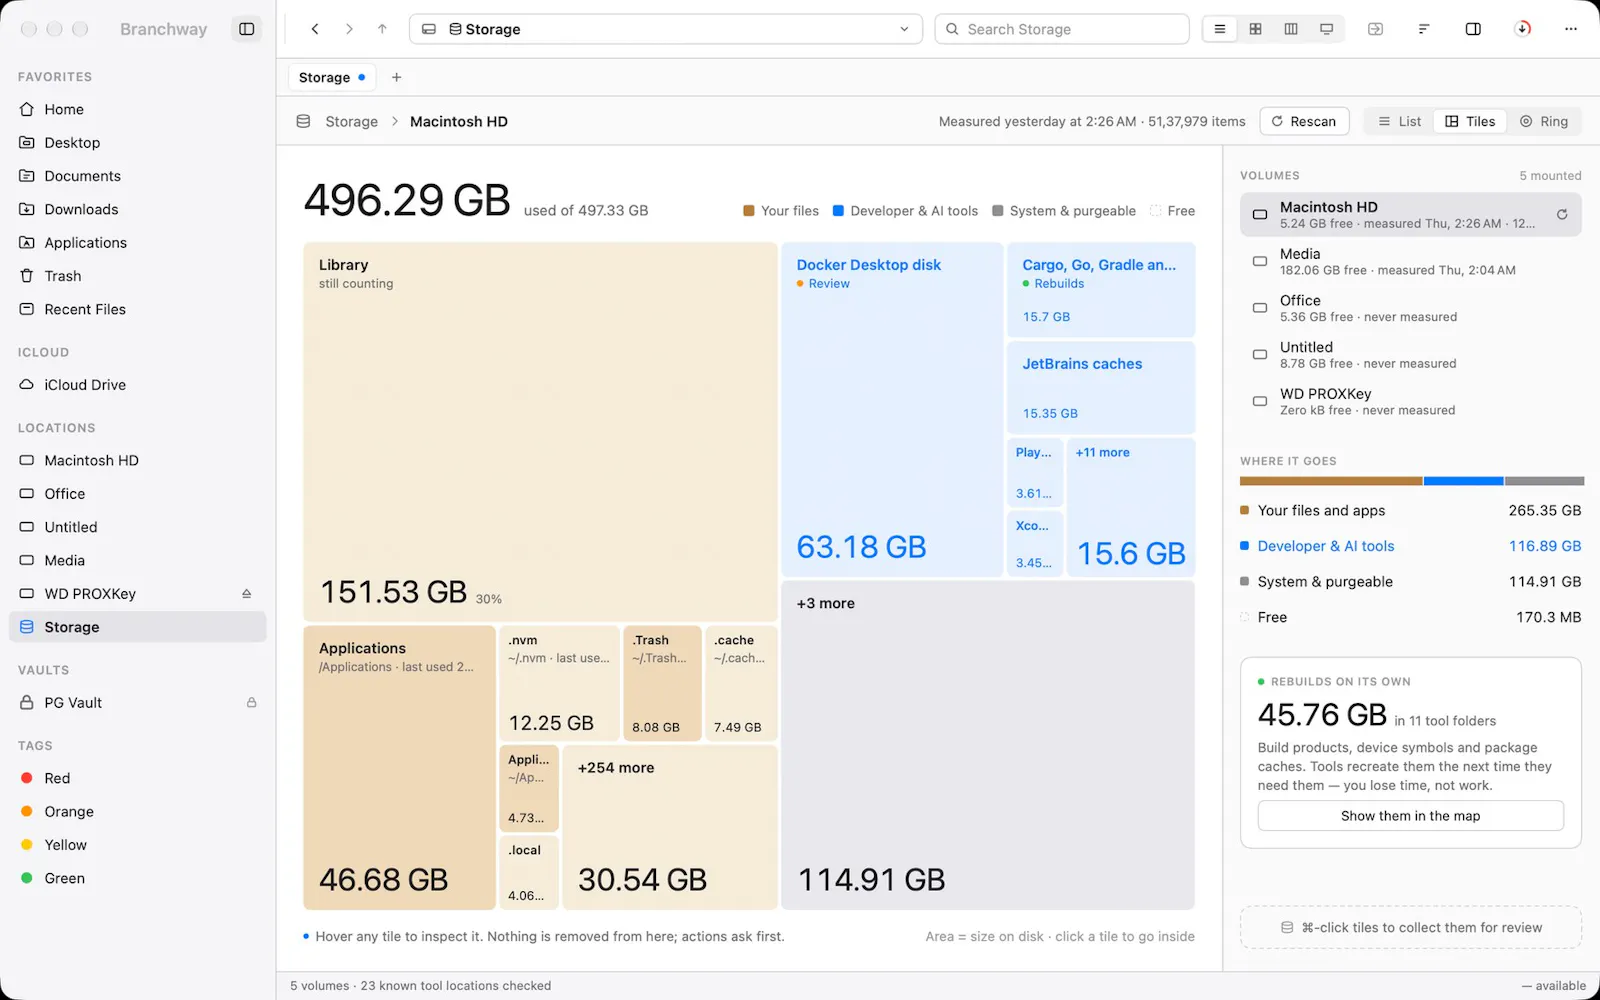This screenshot has width=1600, height=1000.
Task: Open the more options ellipsis menu
Action: coord(1571,29)
